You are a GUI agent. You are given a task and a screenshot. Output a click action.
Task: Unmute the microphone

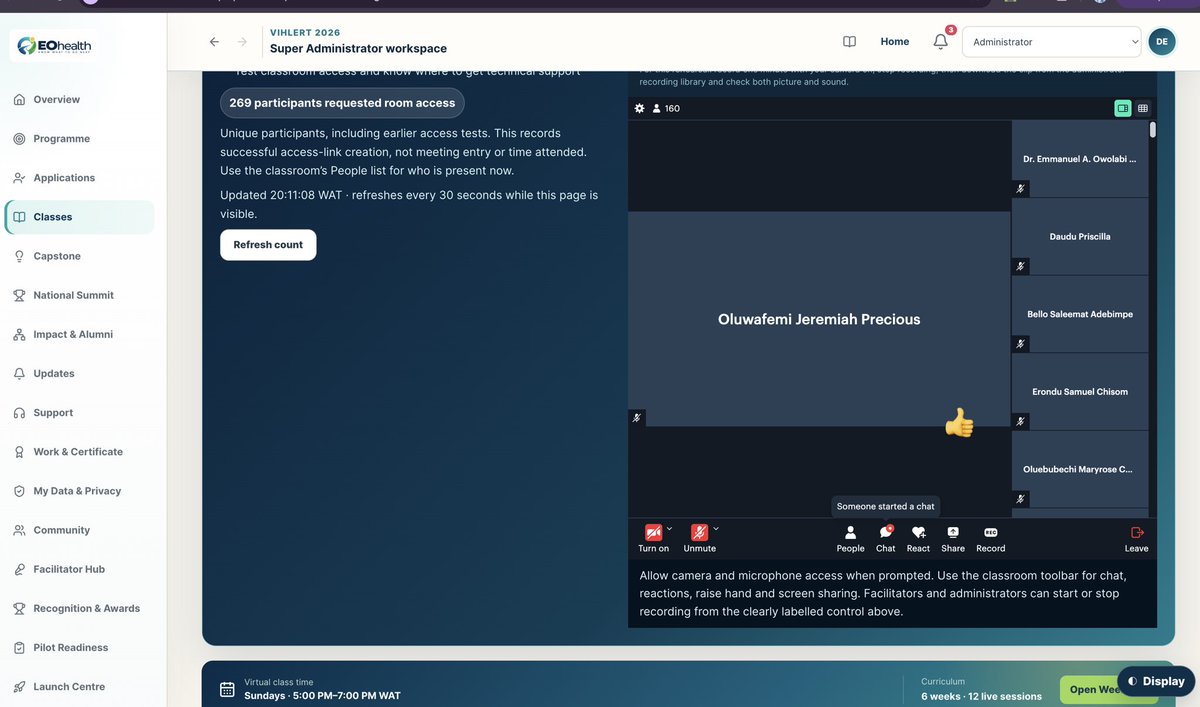click(x=700, y=538)
